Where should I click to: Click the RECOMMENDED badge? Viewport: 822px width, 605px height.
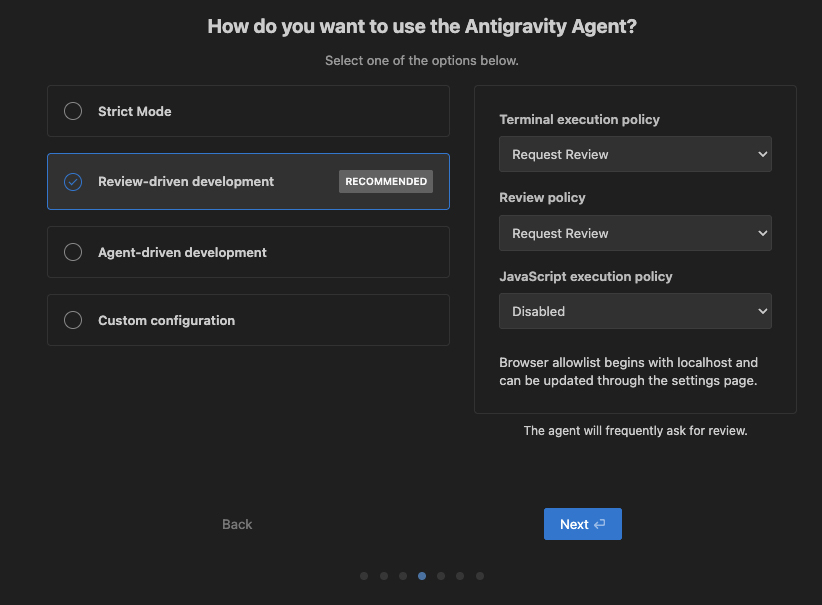click(386, 182)
